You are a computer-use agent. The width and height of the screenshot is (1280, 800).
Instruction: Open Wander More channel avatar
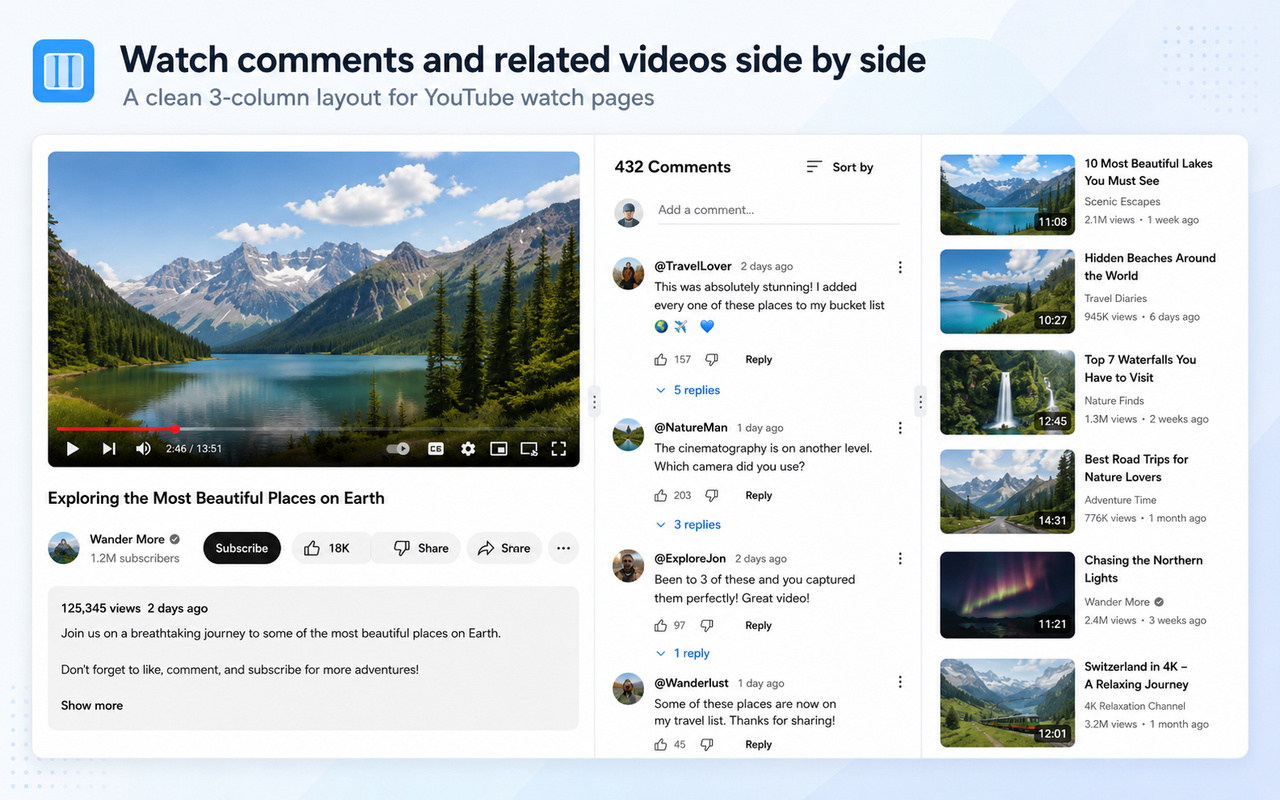[x=64, y=548]
